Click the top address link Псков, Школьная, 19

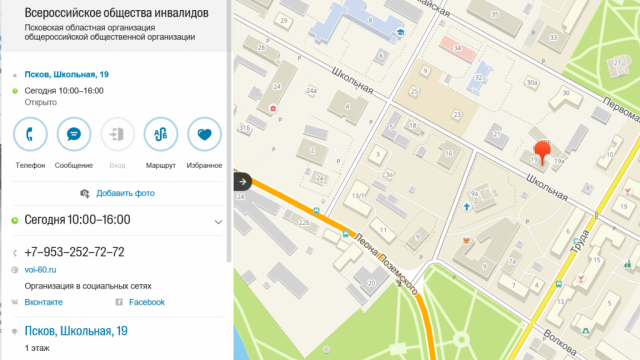67,74
